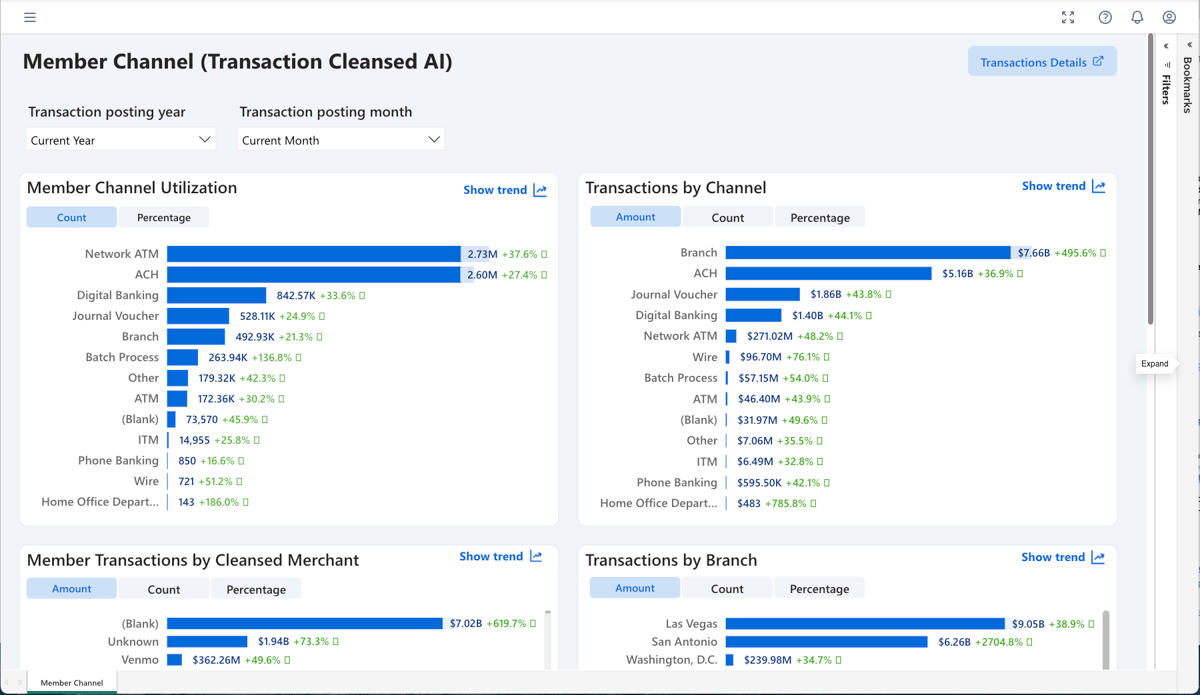Switch Transactions by Branch to Percentage

click(x=819, y=589)
